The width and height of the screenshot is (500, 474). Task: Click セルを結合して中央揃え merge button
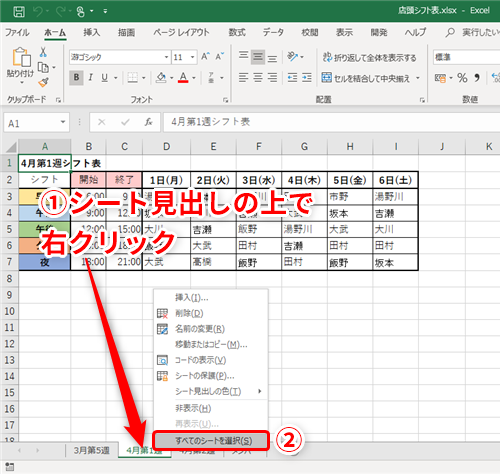366,78
